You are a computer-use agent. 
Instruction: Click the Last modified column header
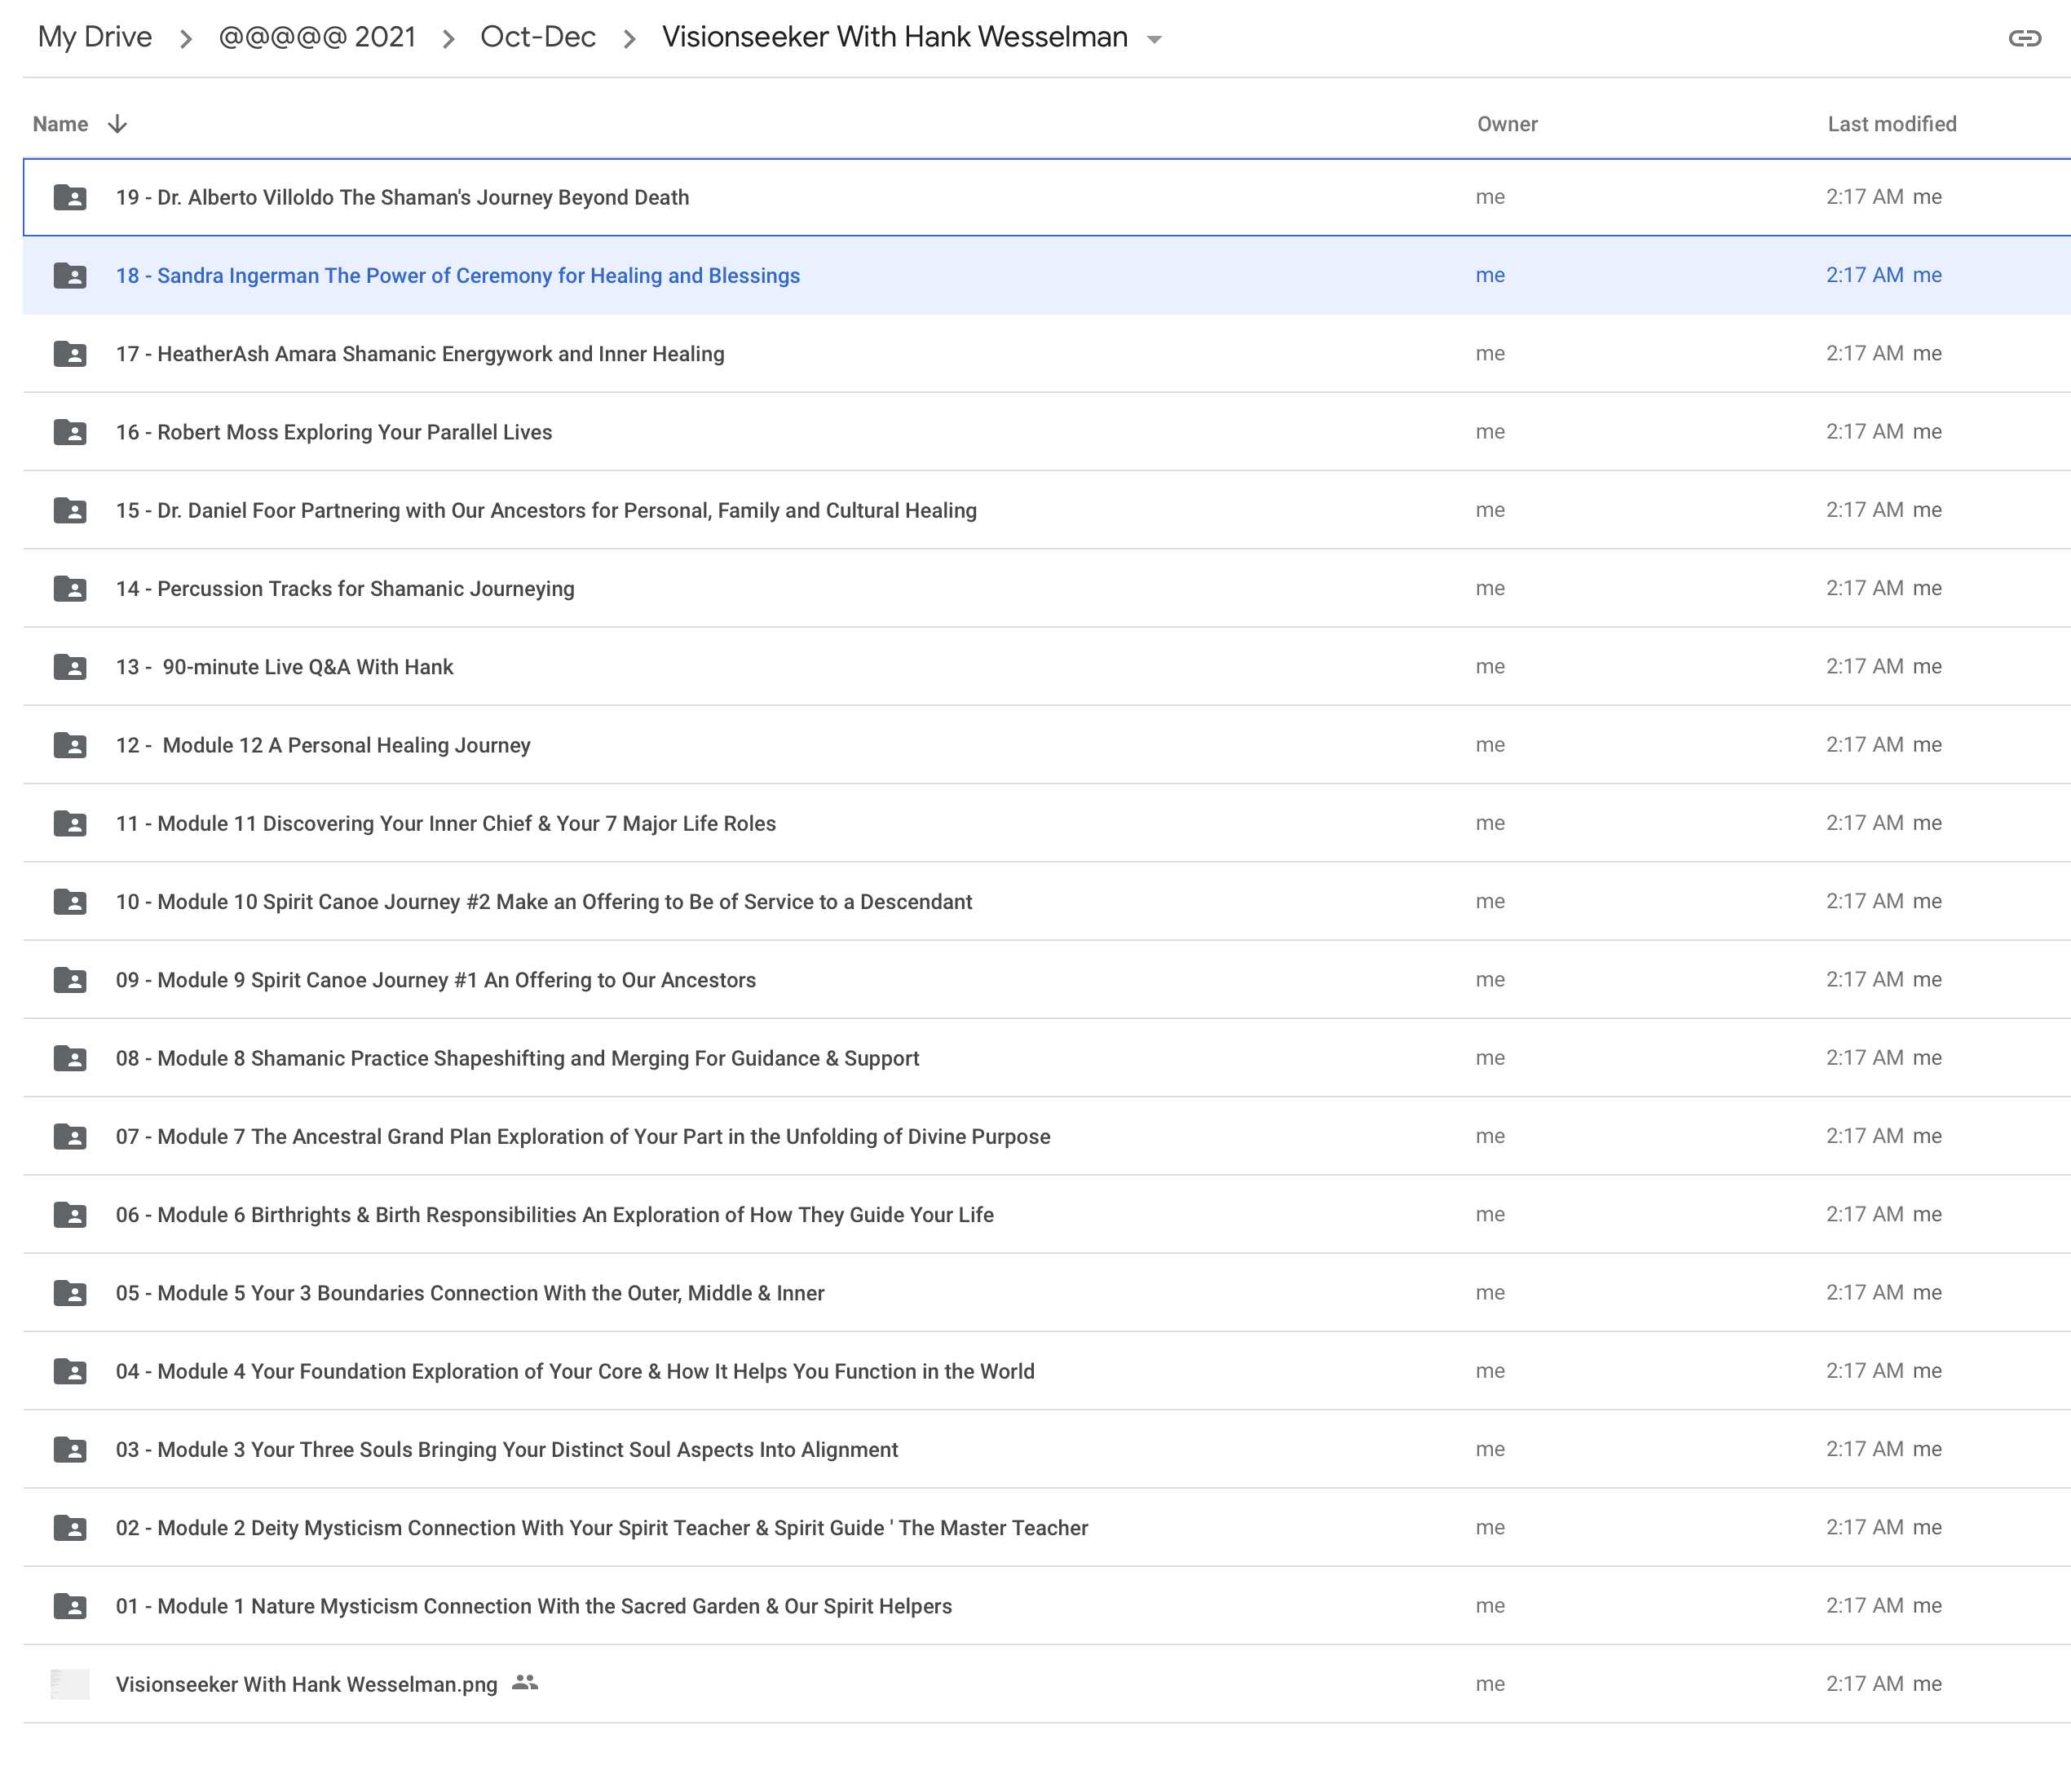tap(1892, 124)
